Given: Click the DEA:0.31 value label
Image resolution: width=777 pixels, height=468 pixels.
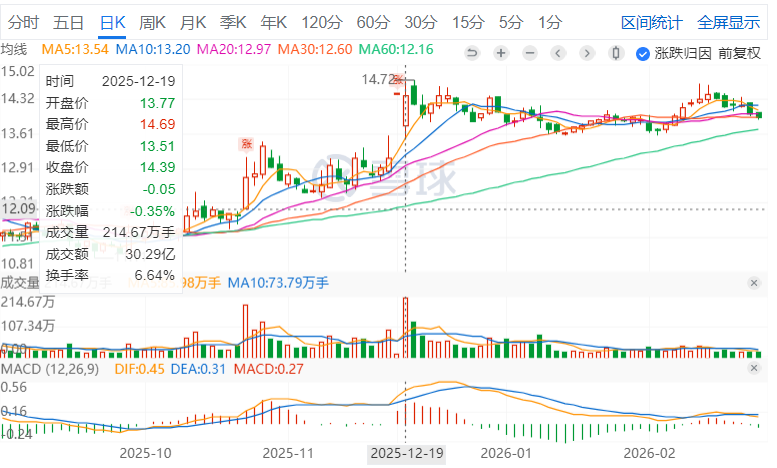Looking at the screenshot, I should pos(198,369).
